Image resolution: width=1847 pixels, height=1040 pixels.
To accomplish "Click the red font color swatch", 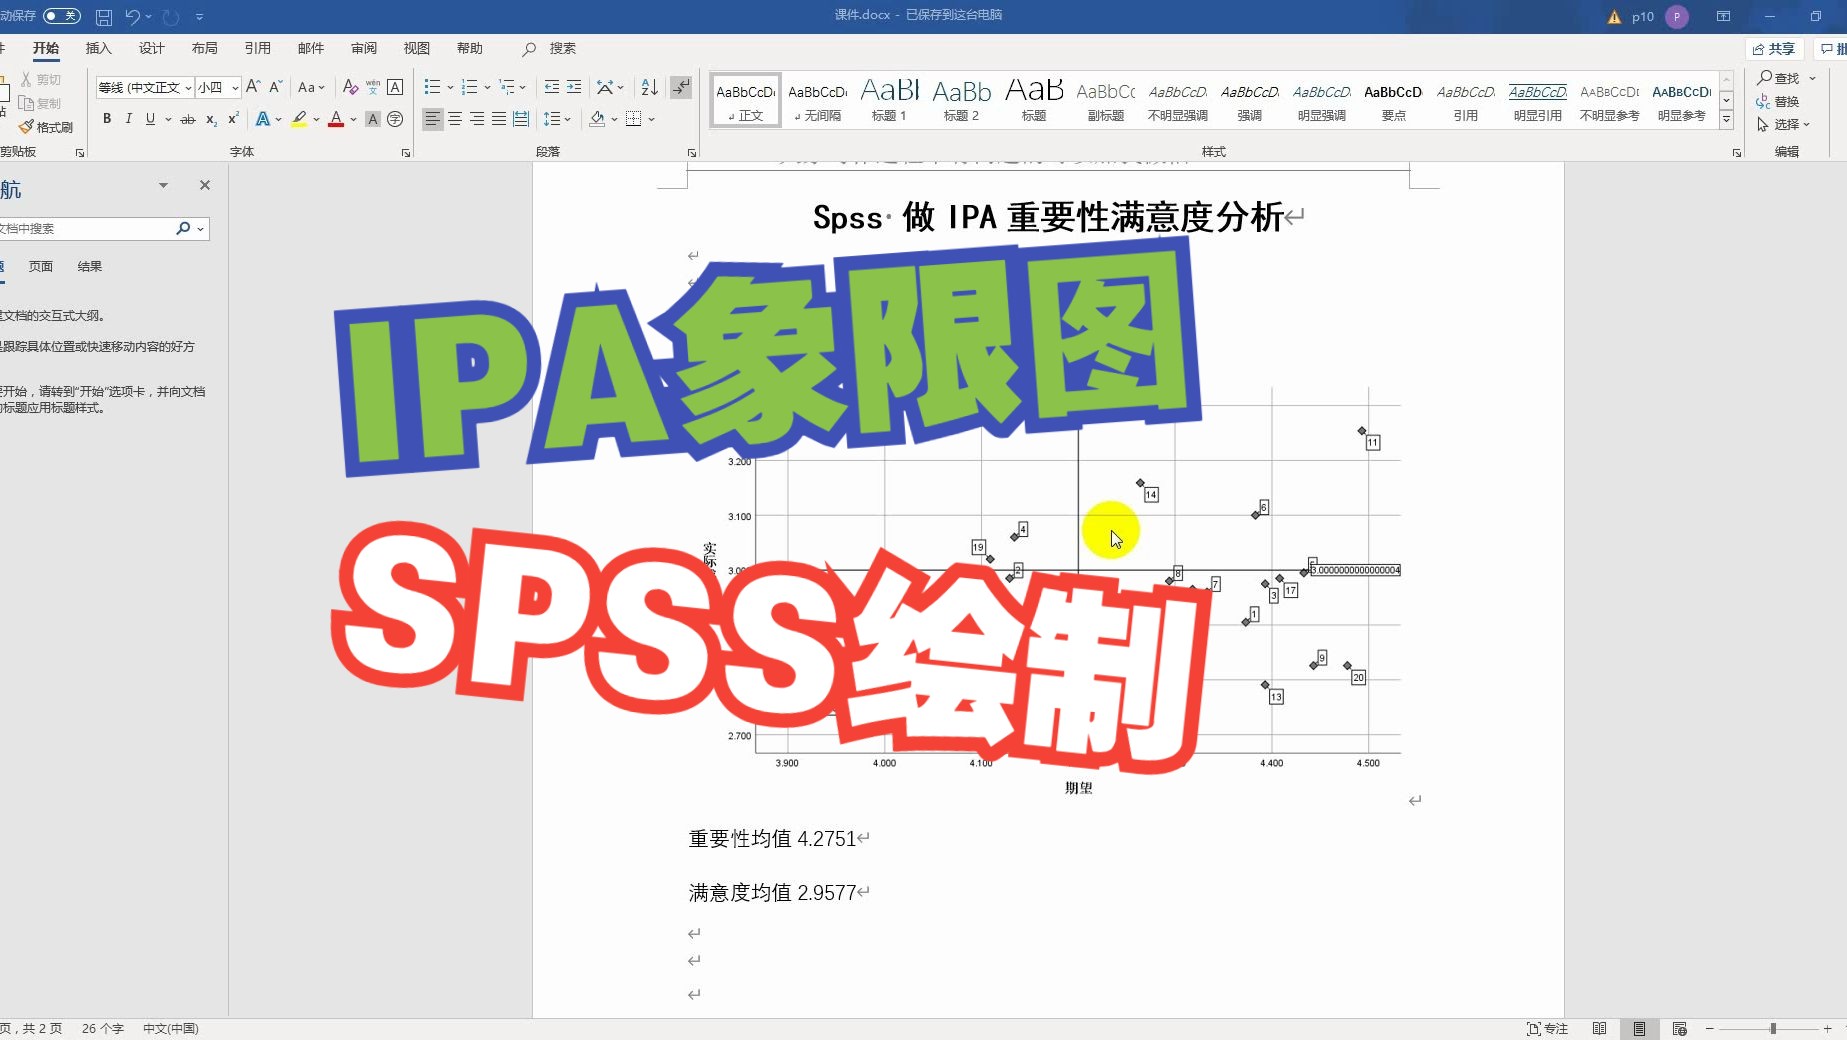I will [336, 119].
